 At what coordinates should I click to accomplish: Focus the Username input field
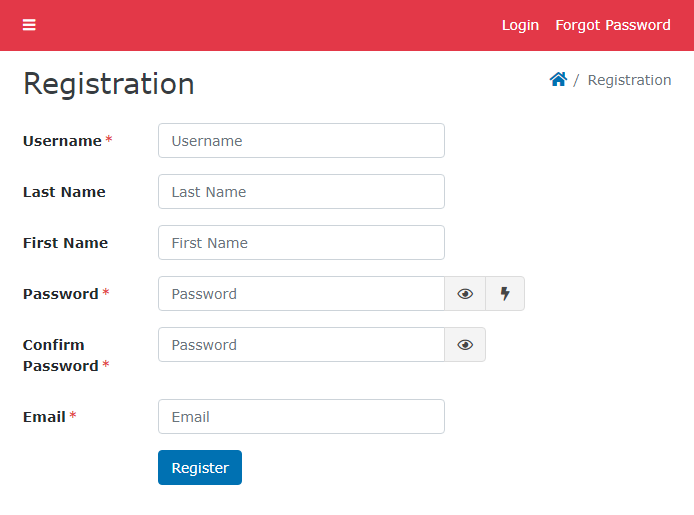point(301,141)
